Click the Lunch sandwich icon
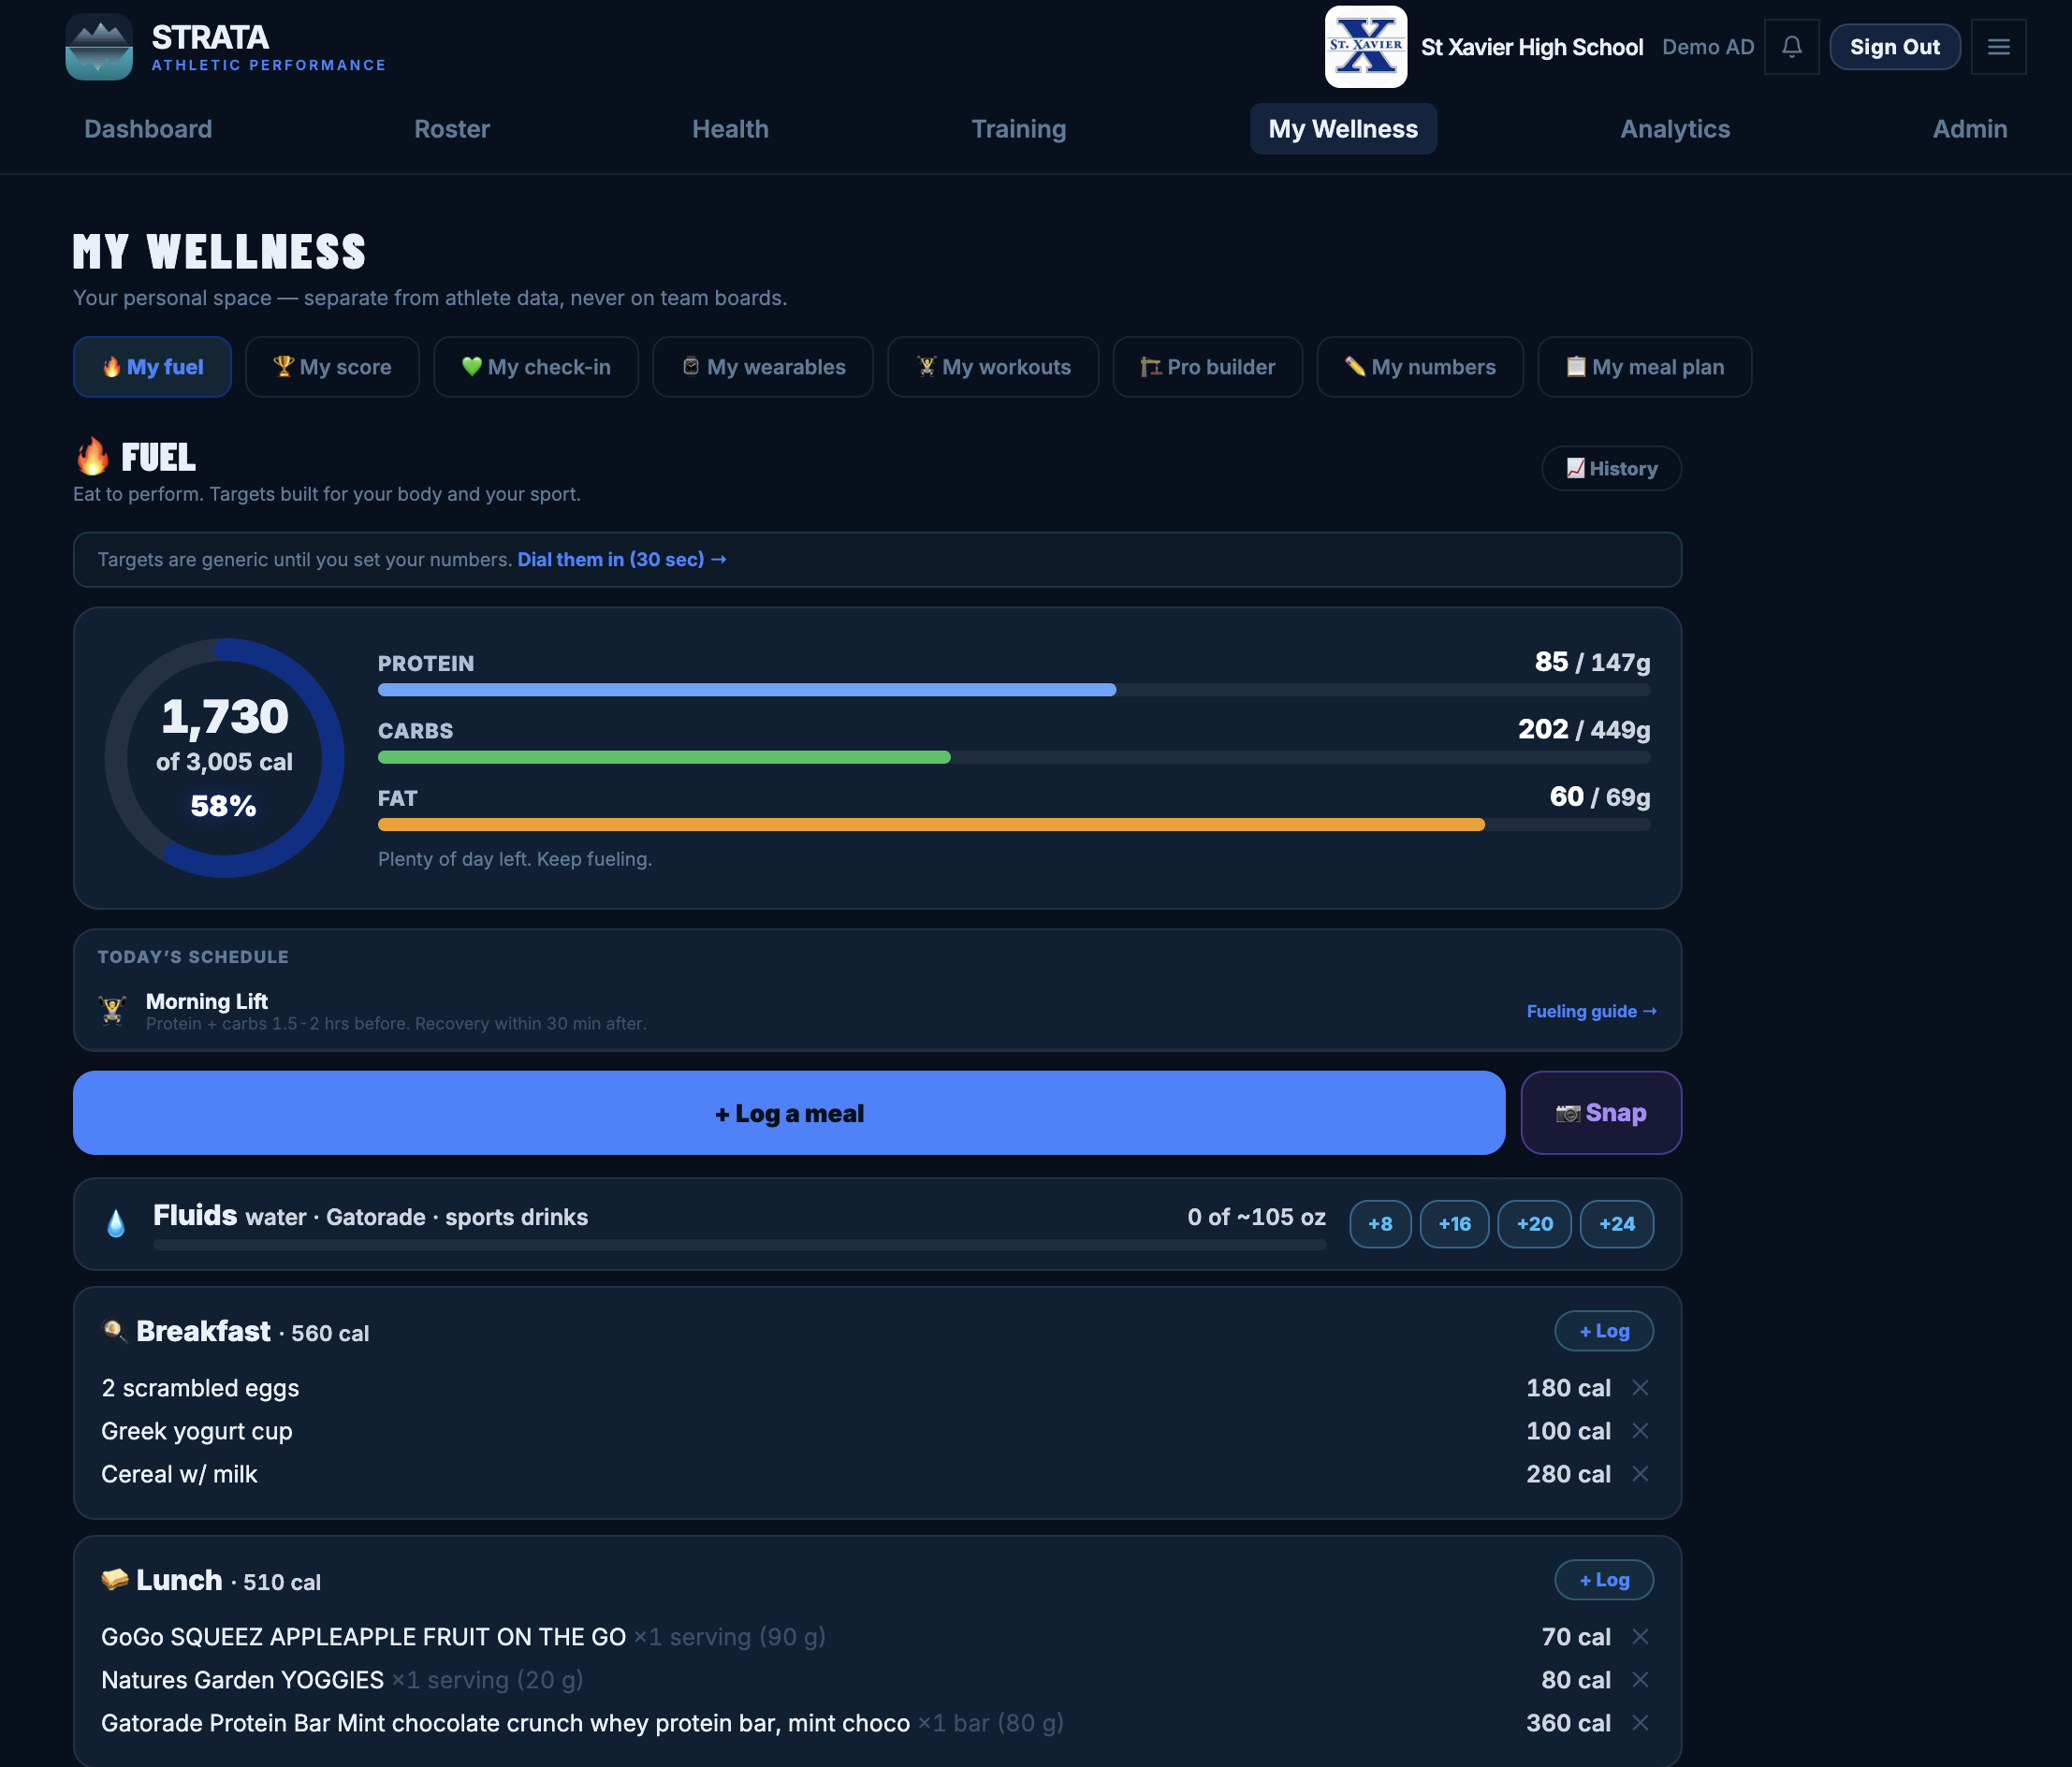Image resolution: width=2072 pixels, height=1767 pixels. tap(115, 1579)
